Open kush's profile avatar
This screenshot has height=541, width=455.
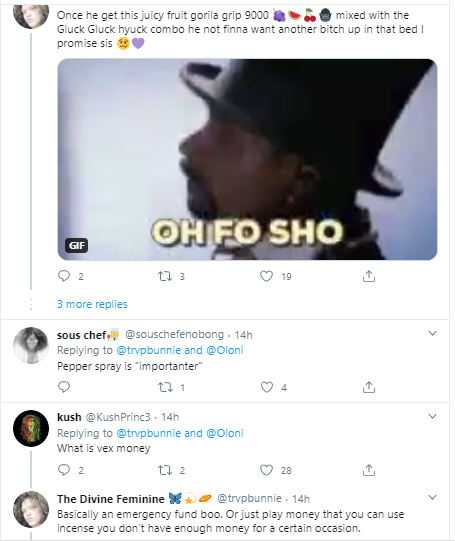click(x=31, y=428)
